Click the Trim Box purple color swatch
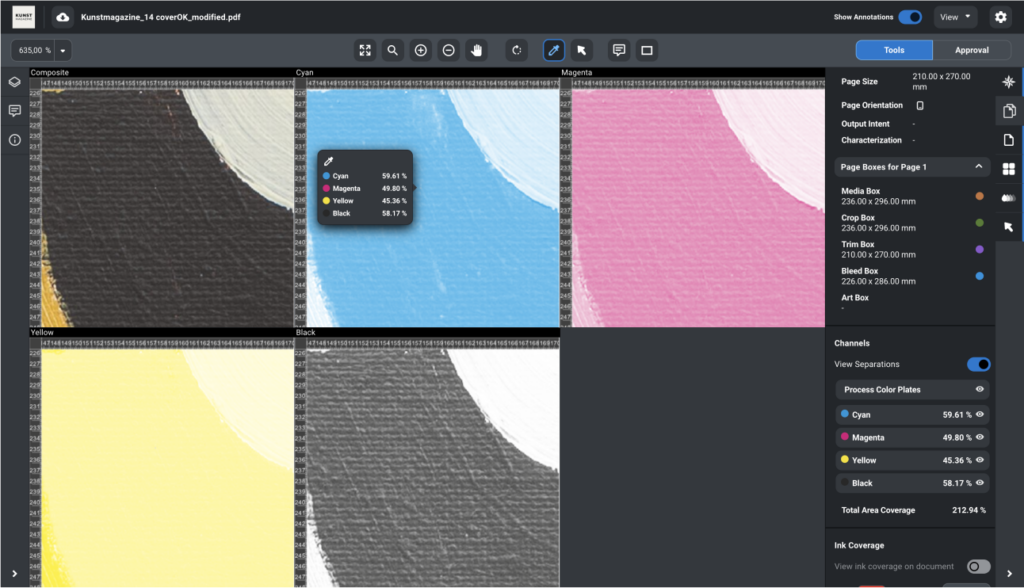 979,250
